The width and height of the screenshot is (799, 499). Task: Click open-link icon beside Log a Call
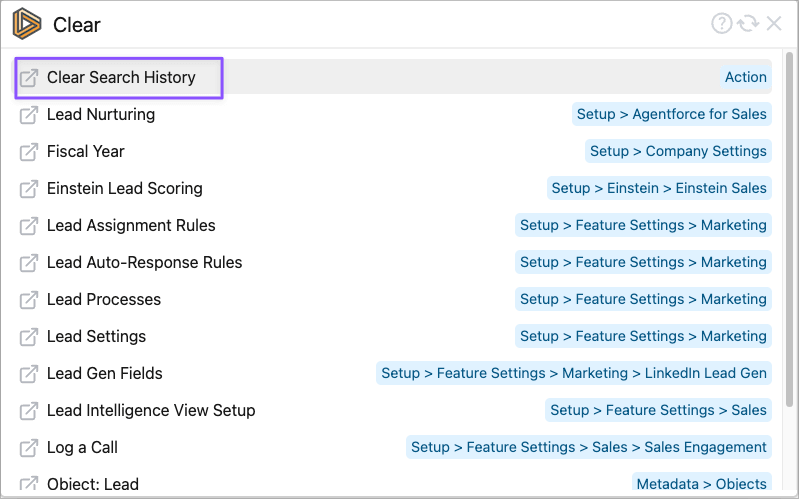coord(29,448)
